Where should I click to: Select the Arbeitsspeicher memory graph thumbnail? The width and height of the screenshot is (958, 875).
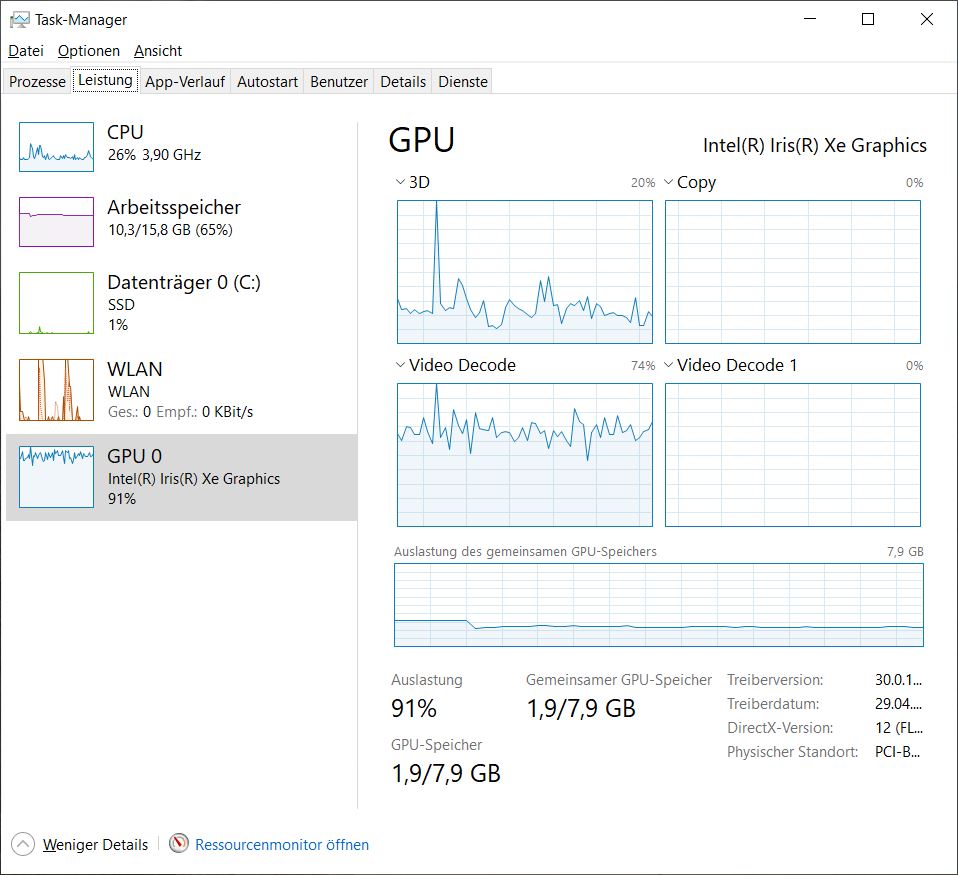click(56, 222)
